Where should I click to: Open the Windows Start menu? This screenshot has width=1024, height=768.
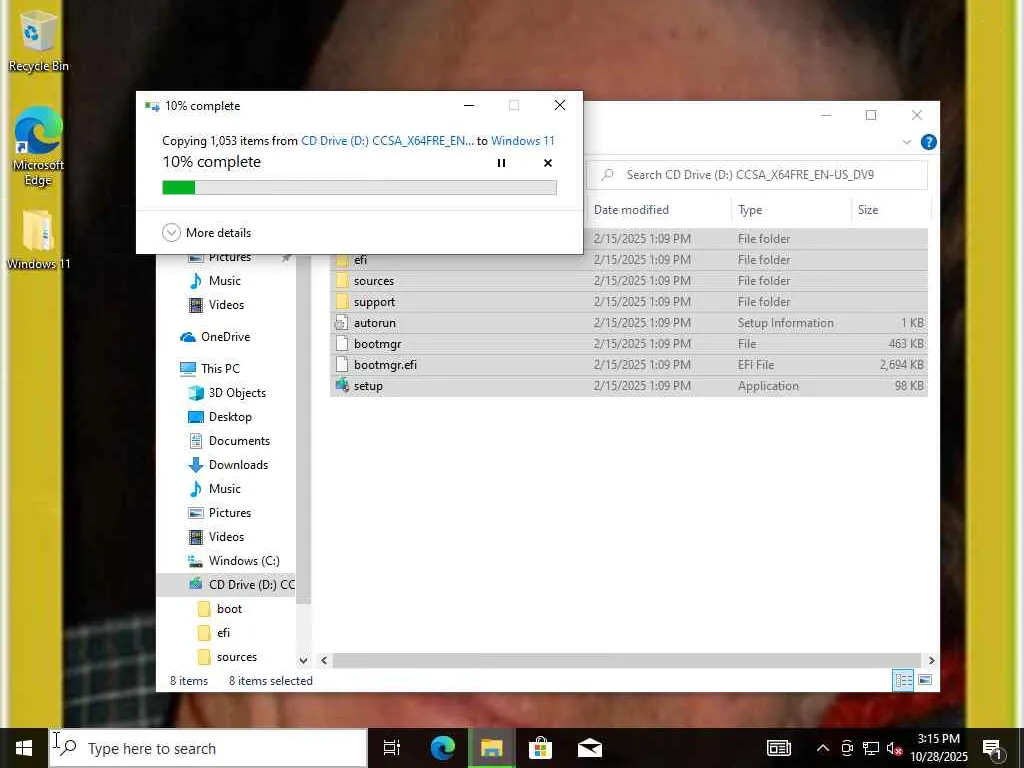pyautogui.click(x=24, y=748)
